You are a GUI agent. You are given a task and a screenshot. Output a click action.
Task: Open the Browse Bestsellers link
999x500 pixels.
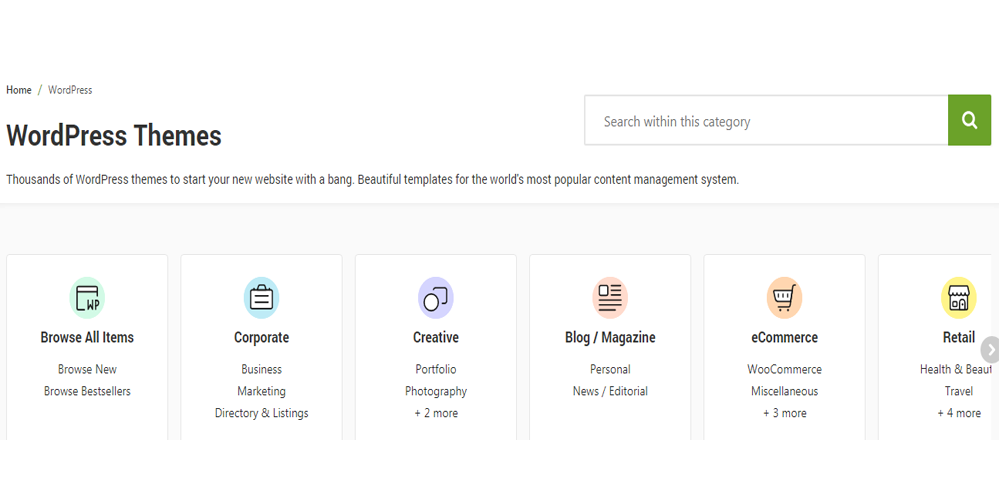click(87, 391)
